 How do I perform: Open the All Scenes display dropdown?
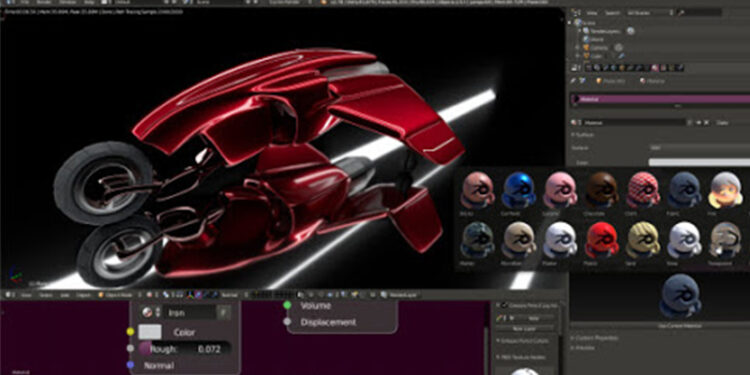[x=650, y=13]
